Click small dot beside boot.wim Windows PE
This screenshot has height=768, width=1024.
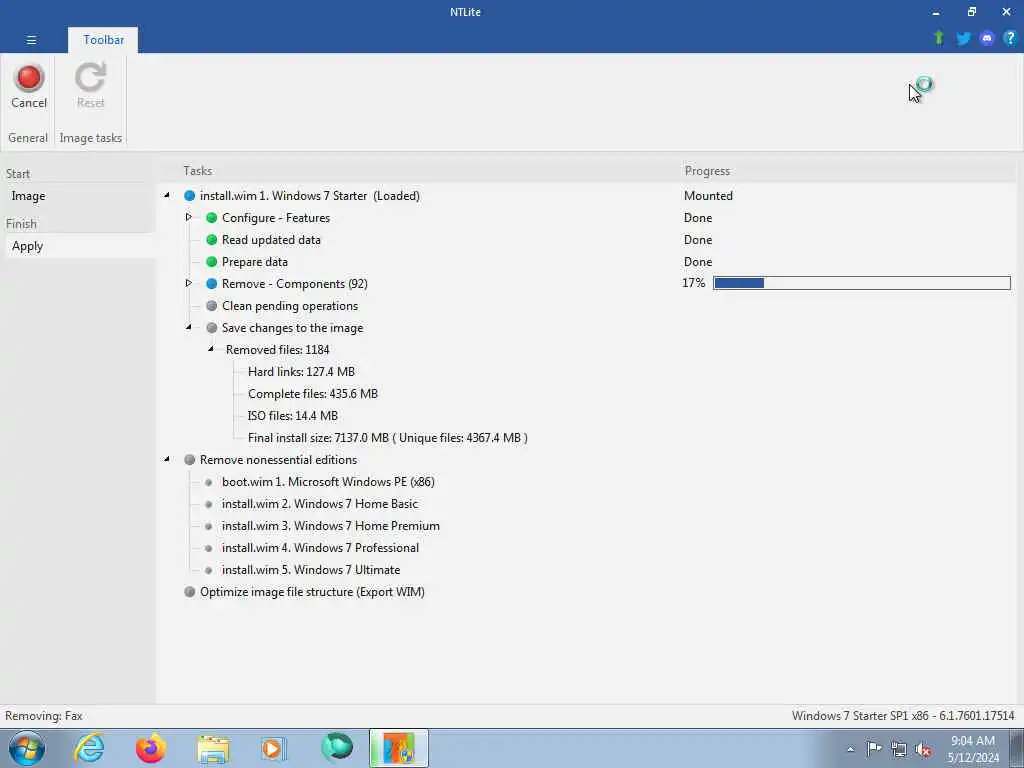(x=208, y=482)
